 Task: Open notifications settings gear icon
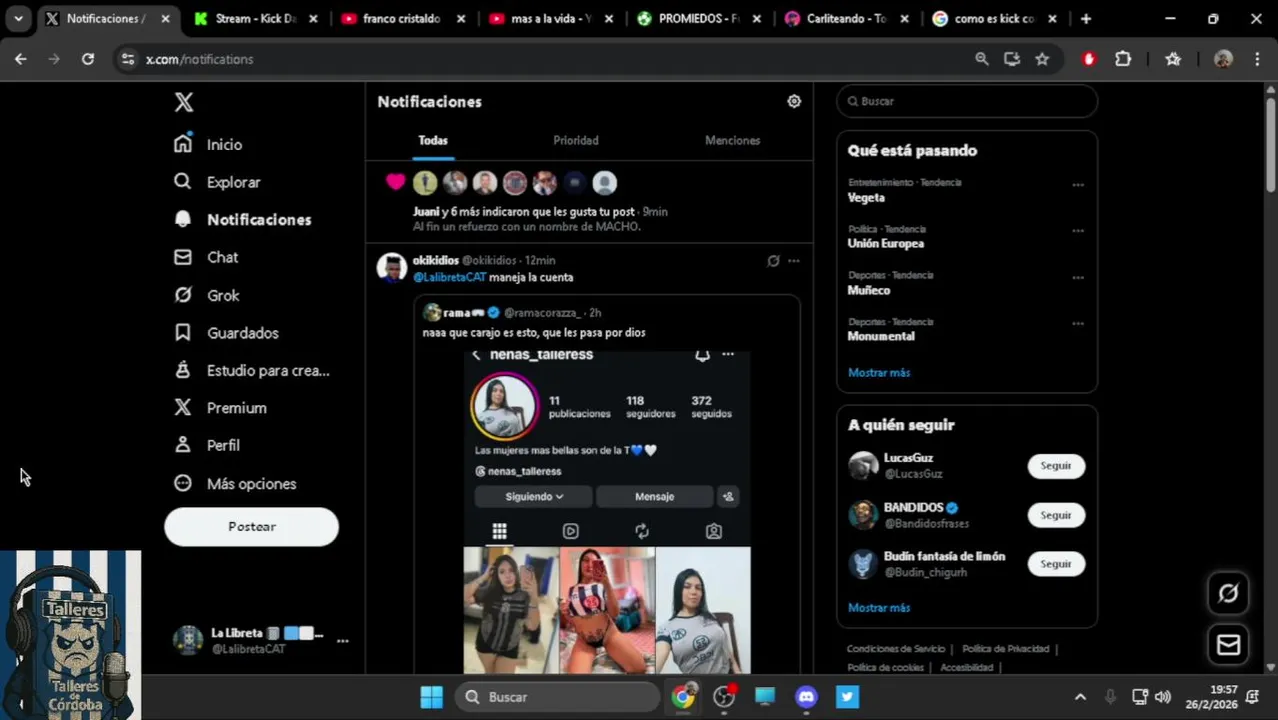(794, 101)
